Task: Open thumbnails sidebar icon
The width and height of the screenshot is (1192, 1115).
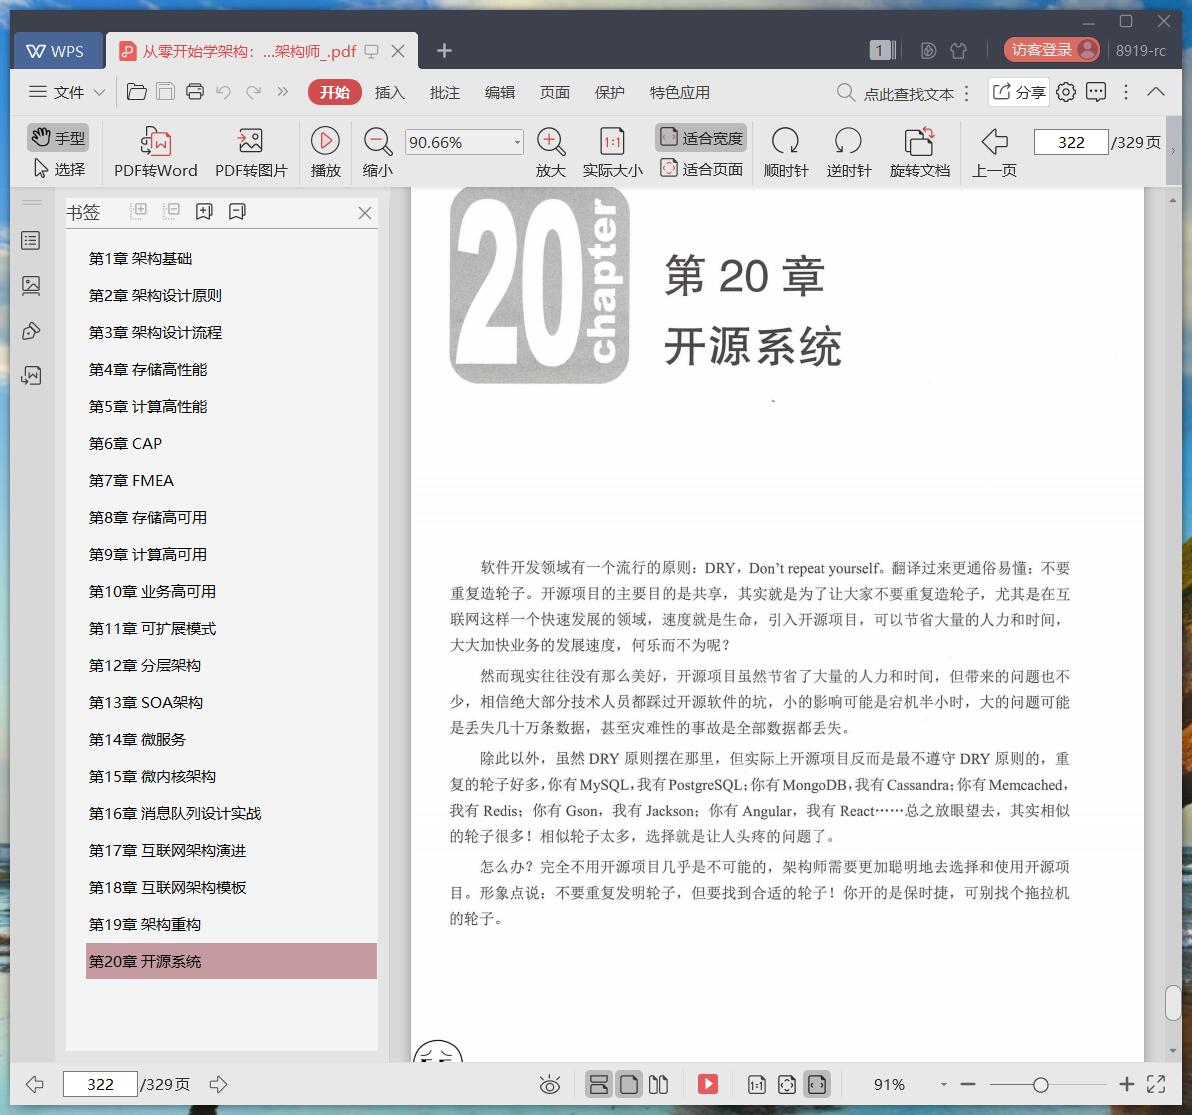Action: coord(31,286)
